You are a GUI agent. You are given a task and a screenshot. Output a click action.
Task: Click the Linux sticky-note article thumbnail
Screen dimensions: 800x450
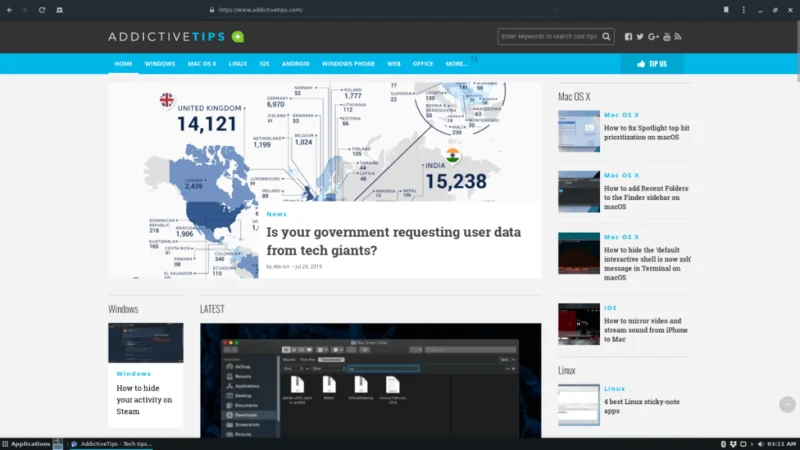coord(579,405)
